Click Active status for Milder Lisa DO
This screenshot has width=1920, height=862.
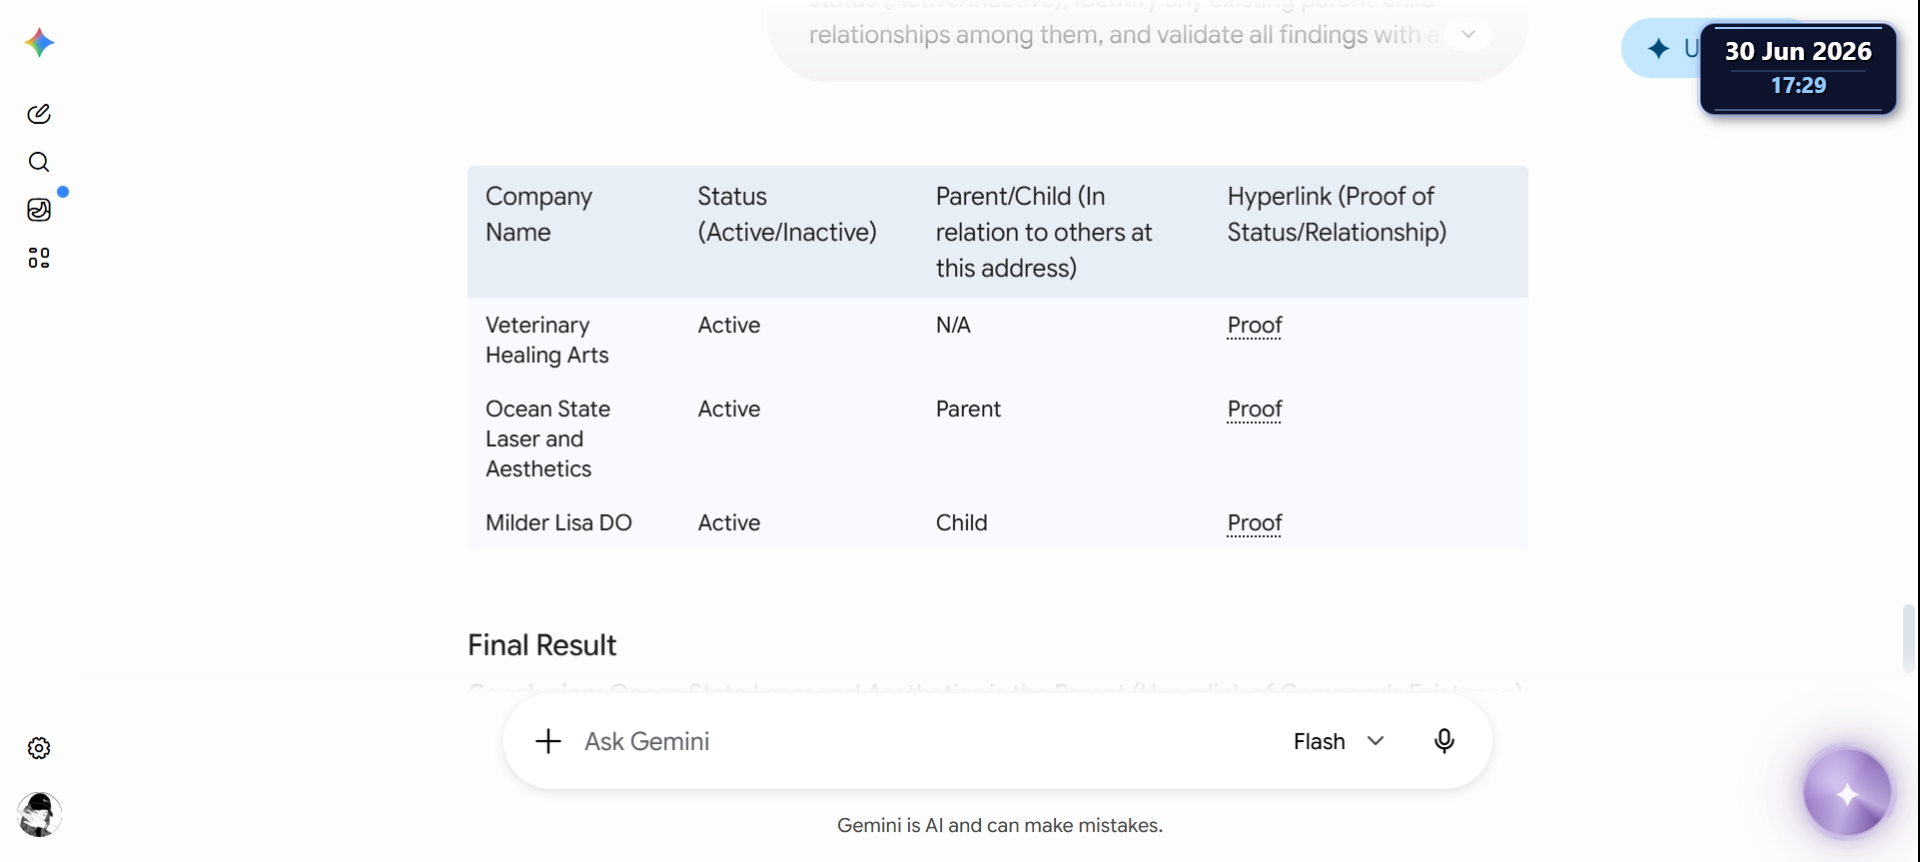point(729,523)
